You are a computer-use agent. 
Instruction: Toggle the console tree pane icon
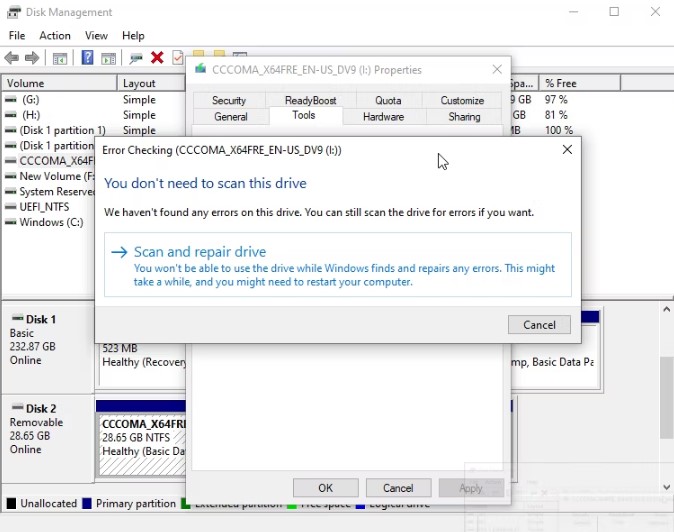(x=60, y=58)
